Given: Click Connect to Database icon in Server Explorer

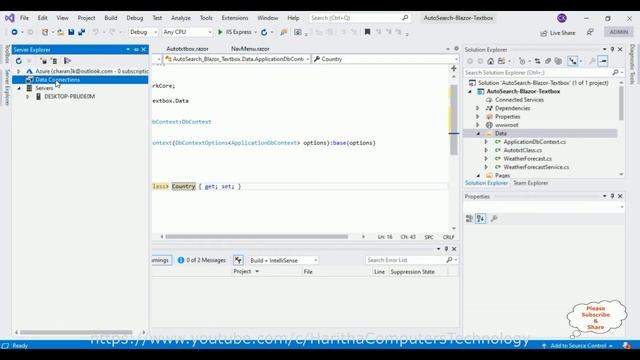Looking at the screenshot, I should pyautogui.click(x=43, y=61).
